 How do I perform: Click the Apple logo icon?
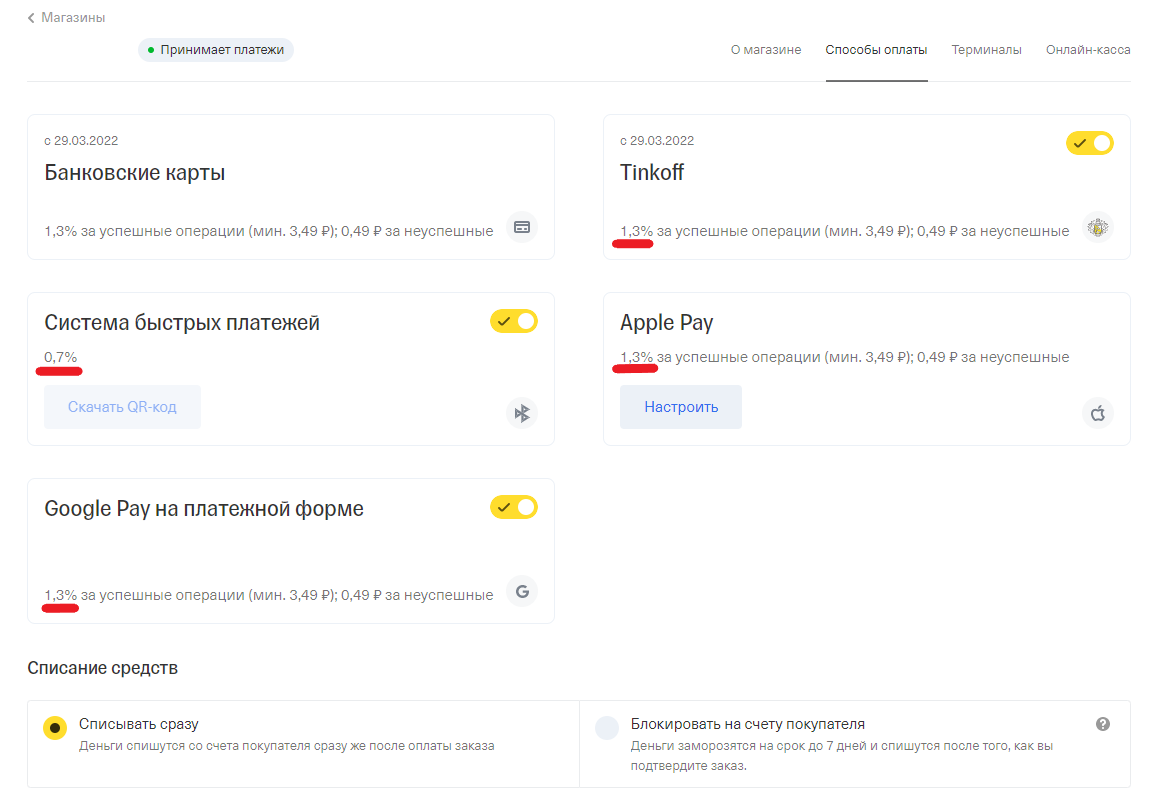point(1097,413)
